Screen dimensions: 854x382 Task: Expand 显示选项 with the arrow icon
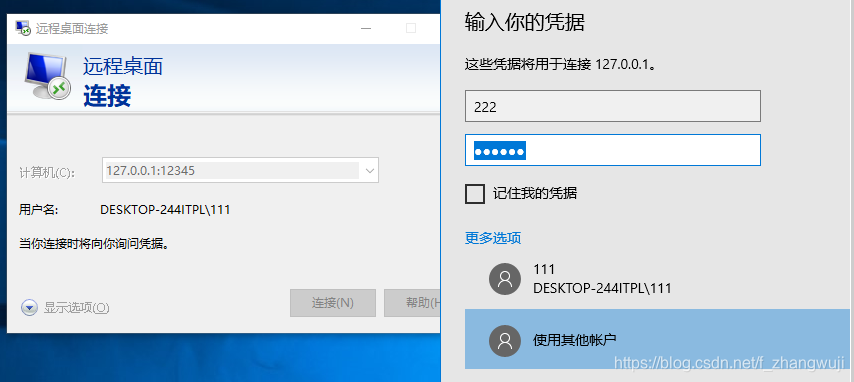pyautogui.click(x=28, y=308)
